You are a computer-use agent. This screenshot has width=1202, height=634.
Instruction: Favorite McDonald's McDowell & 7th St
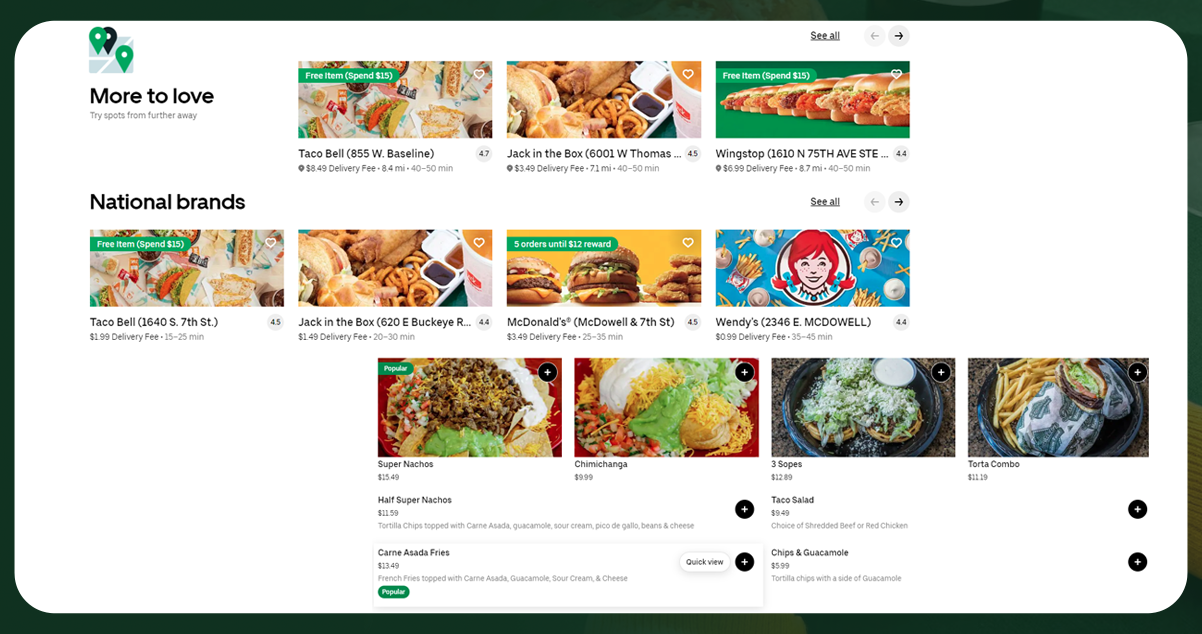coord(687,243)
